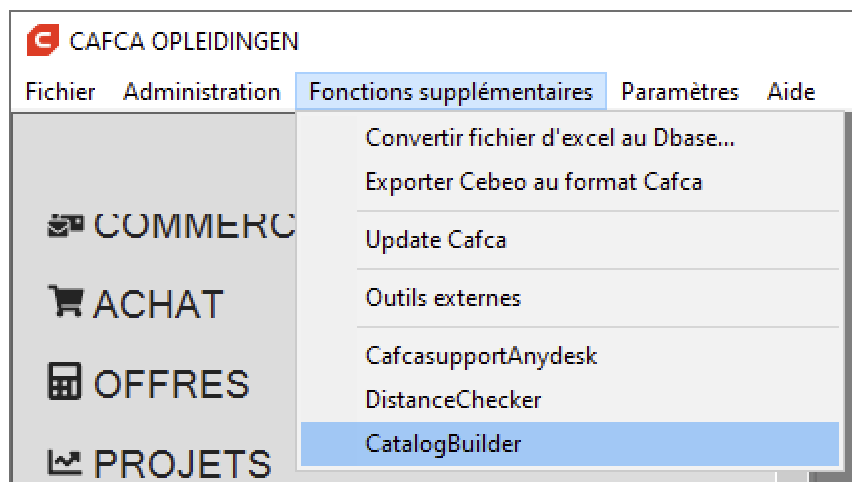Open the ACHAT module label

[x=158, y=304]
